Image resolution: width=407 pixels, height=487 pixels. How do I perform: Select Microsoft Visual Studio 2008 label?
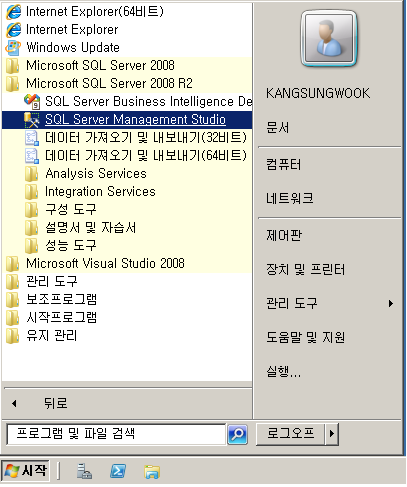[x=105, y=264]
